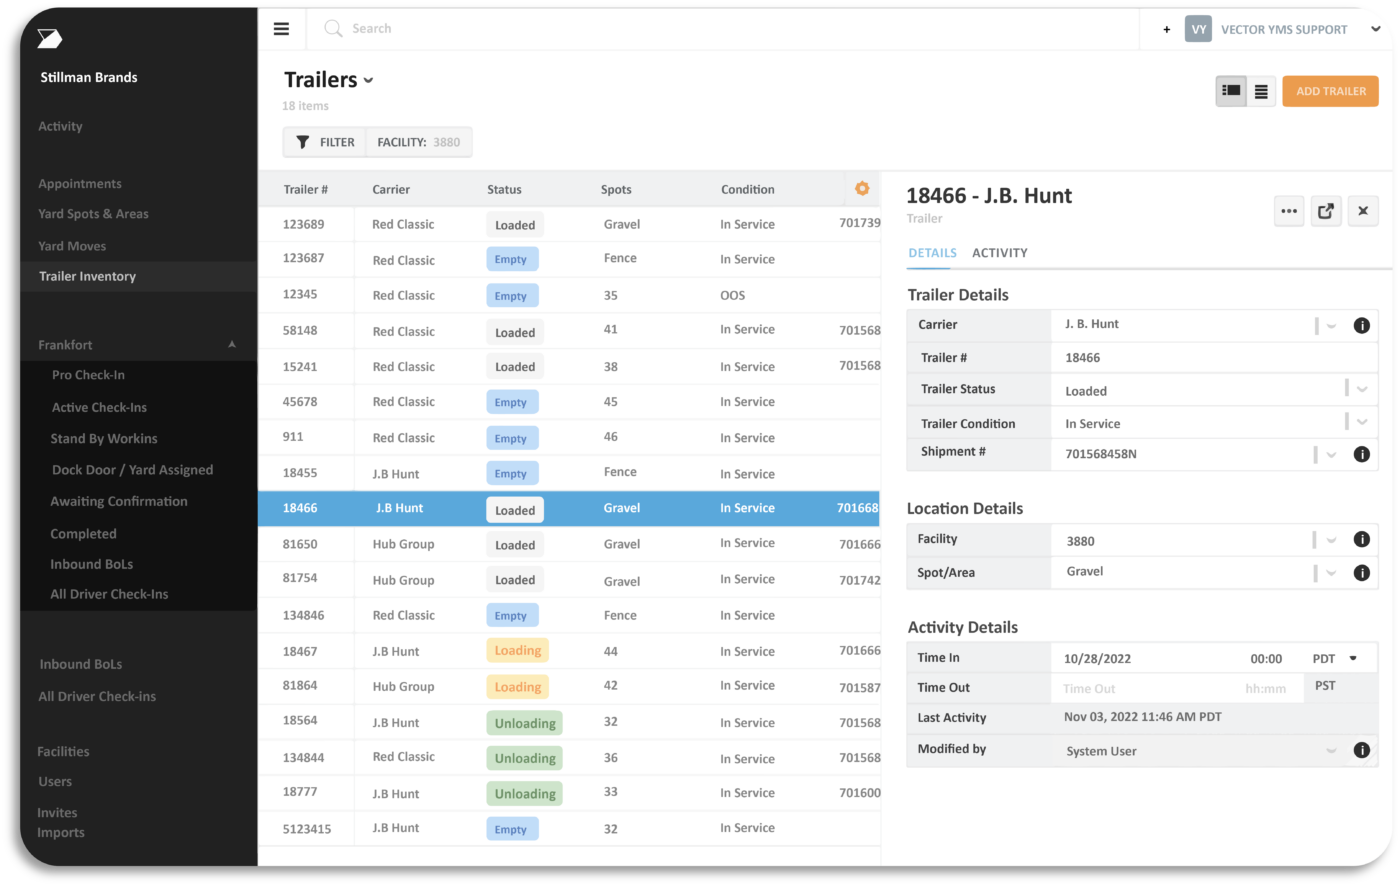Collapse the Frankfort section chevron

tap(231, 343)
